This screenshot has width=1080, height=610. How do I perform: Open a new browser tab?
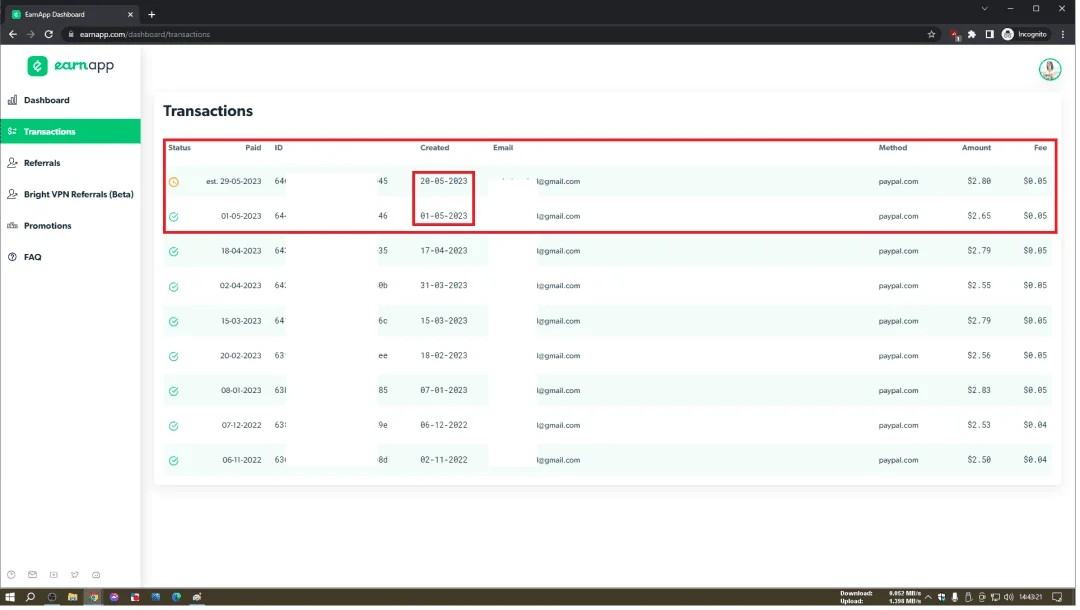tap(152, 14)
